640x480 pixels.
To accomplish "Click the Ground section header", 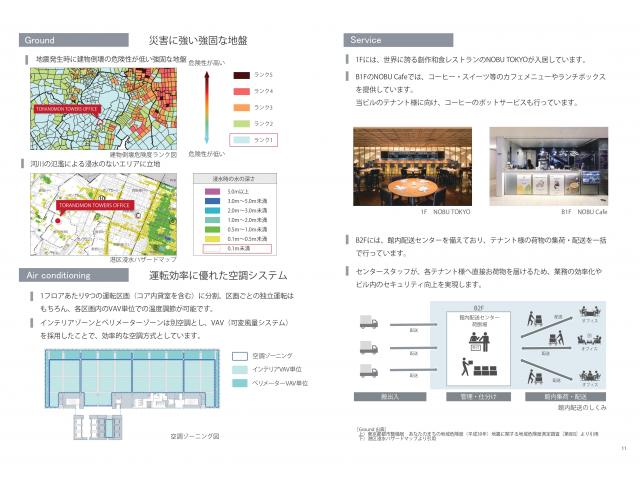I will [x=73, y=40].
